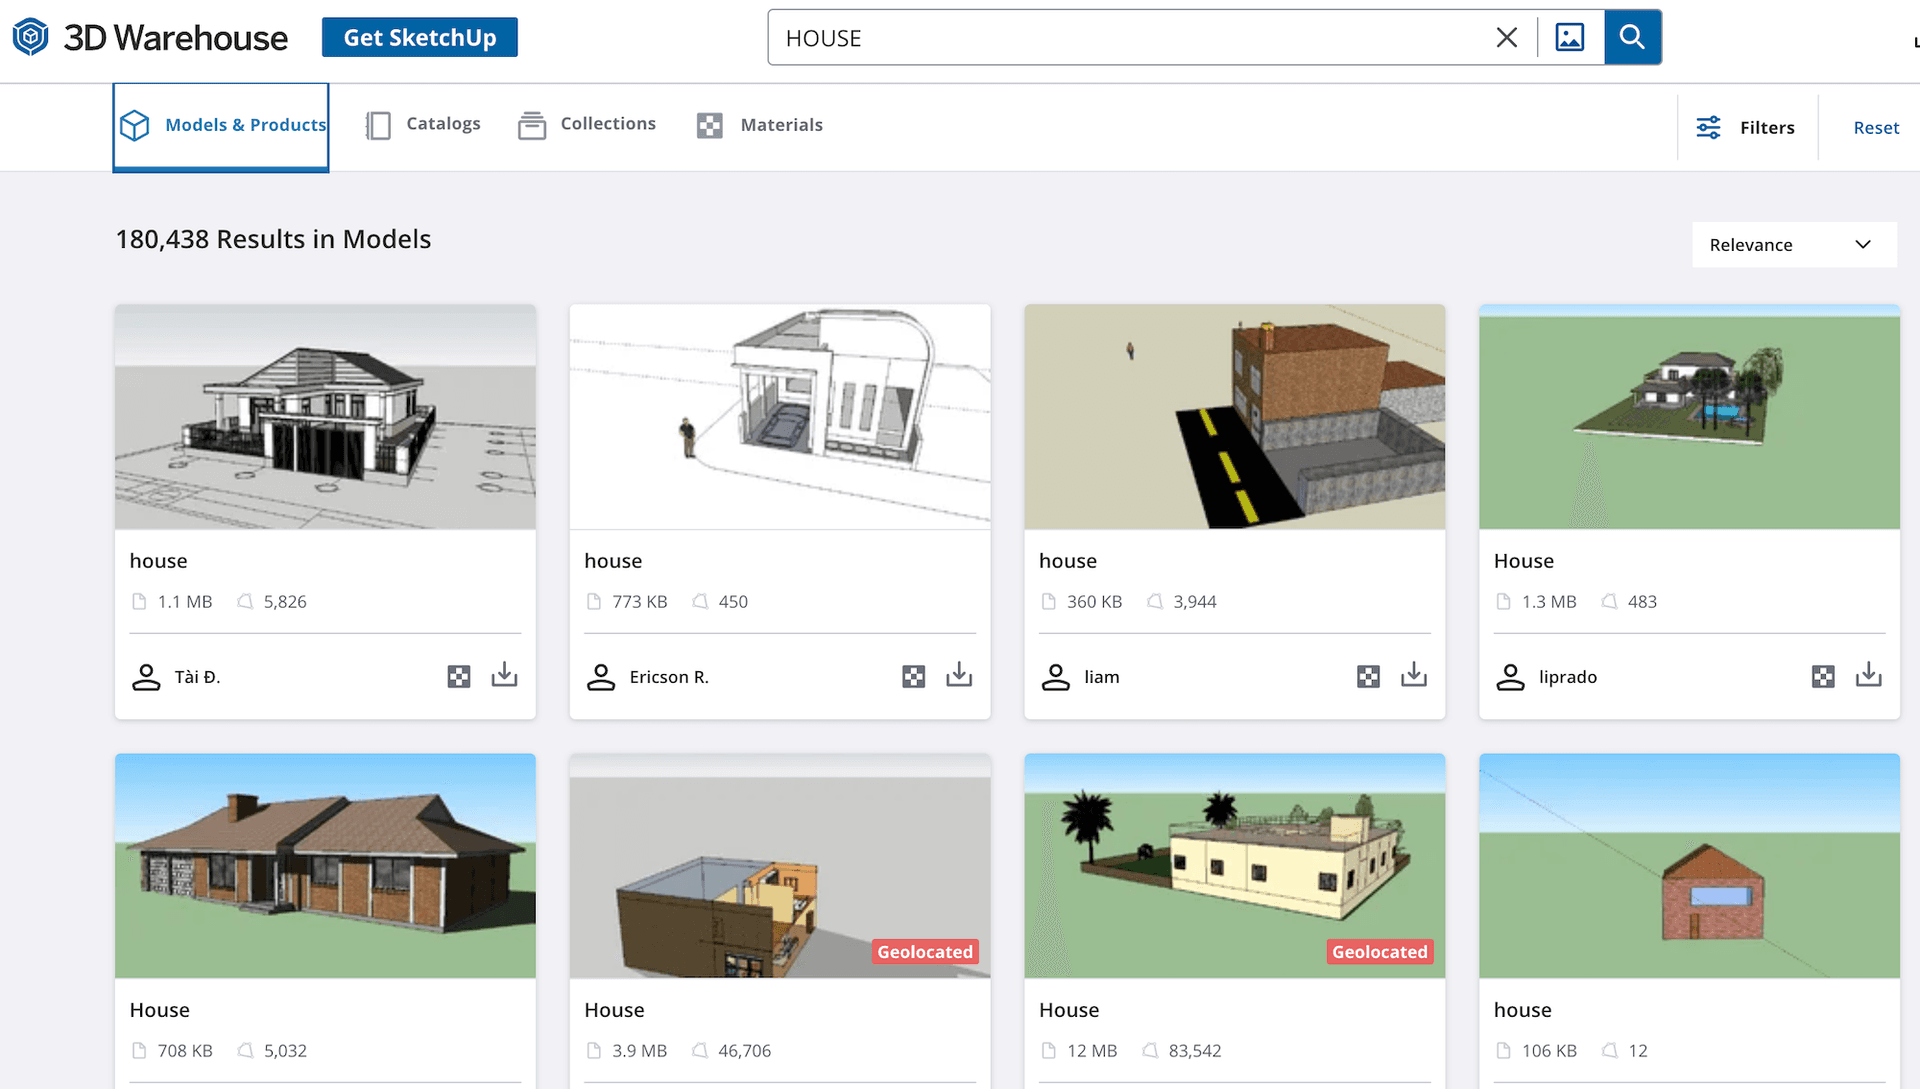This screenshot has width=1920, height=1089.
Task: Click the Catalogs book icon
Action: click(378, 125)
